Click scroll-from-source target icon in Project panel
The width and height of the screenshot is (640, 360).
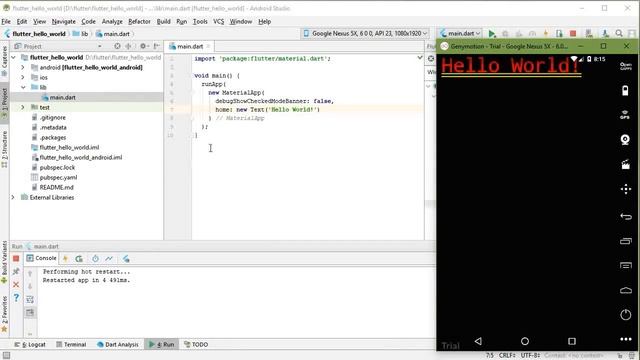[117, 46]
